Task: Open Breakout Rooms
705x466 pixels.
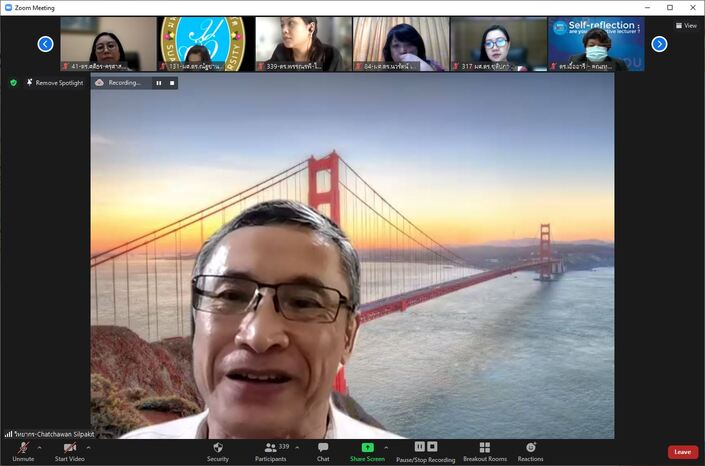Action: pos(484,447)
